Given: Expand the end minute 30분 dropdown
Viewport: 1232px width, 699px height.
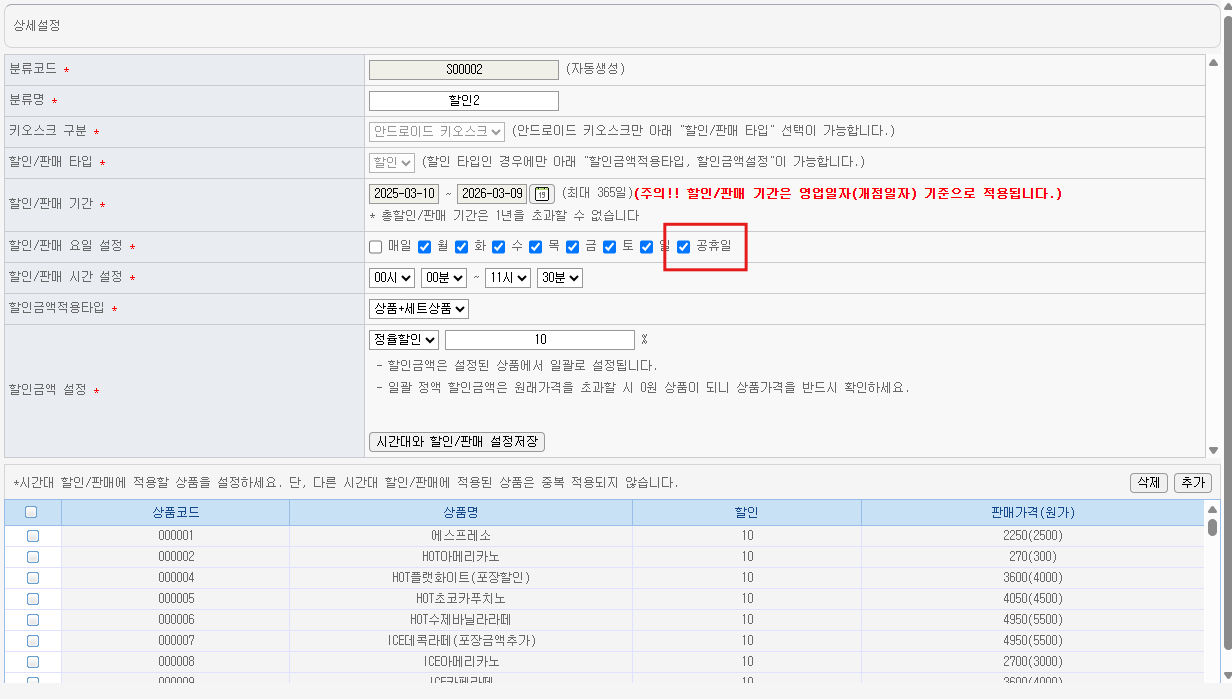Looking at the screenshot, I should pyautogui.click(x=560, y=277).
